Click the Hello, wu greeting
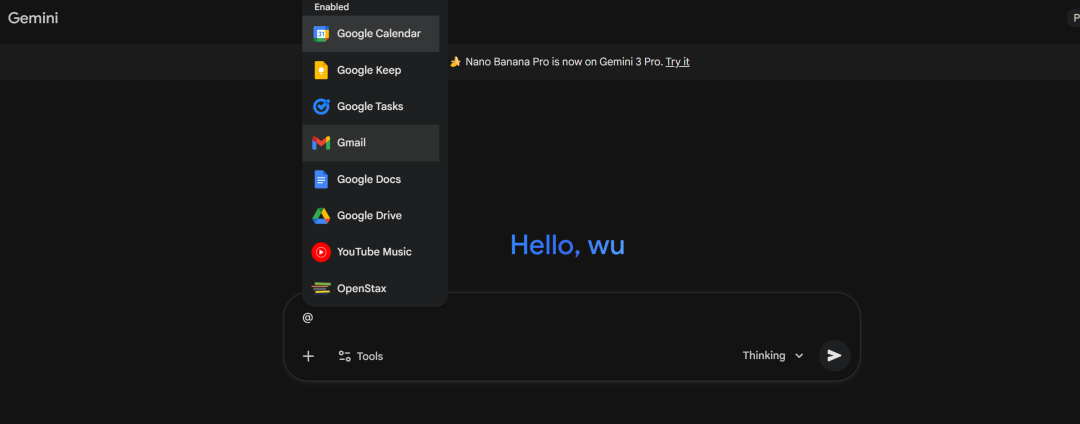 pyautogui.click(x=568, y=245)
